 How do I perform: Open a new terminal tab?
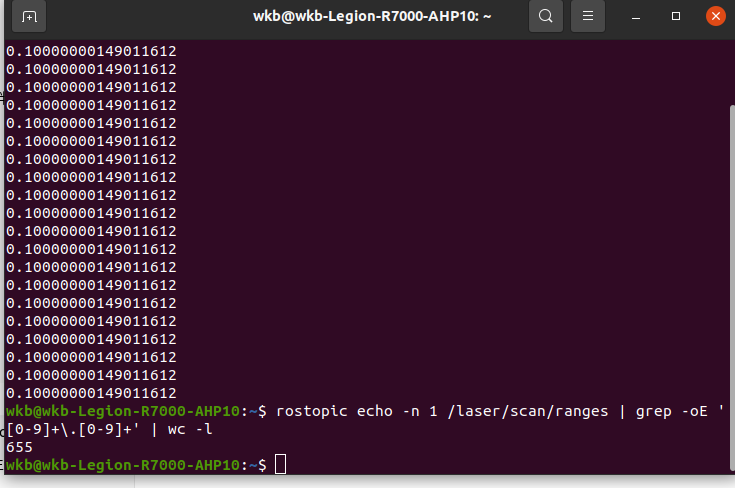coord(29,16)
